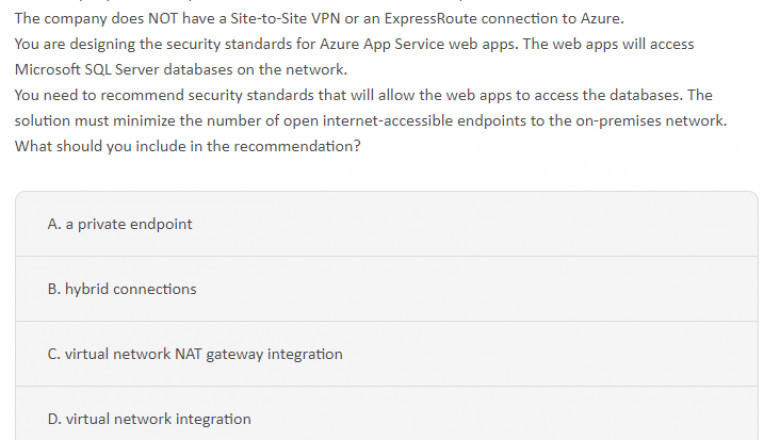
Task: Click the capitalized word "NOT"
Action: coord(163,19)
